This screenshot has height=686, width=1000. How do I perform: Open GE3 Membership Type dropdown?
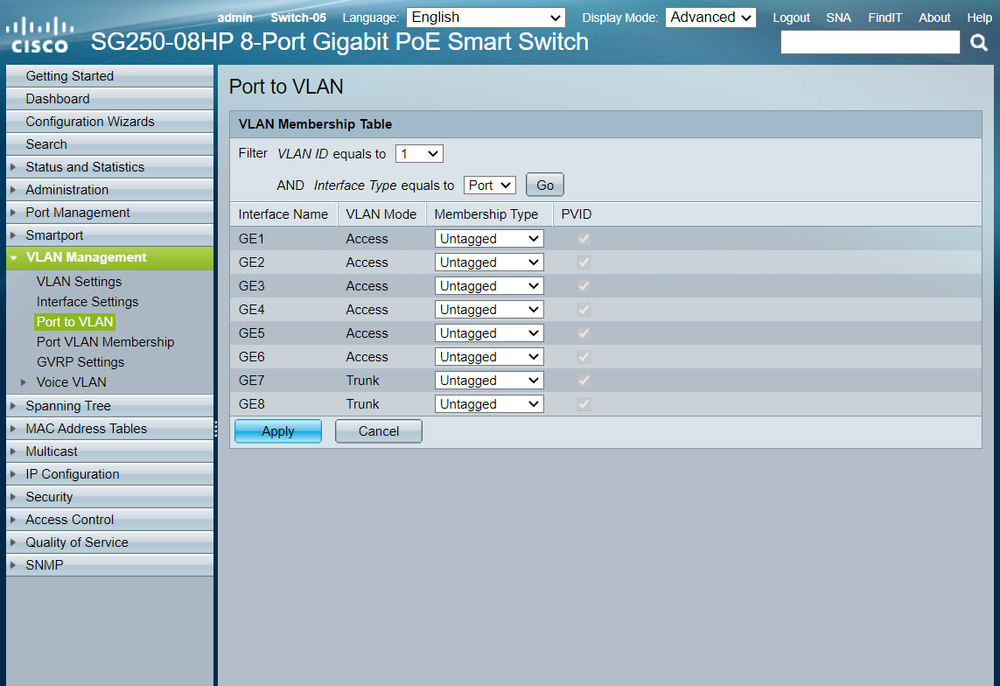489,286
